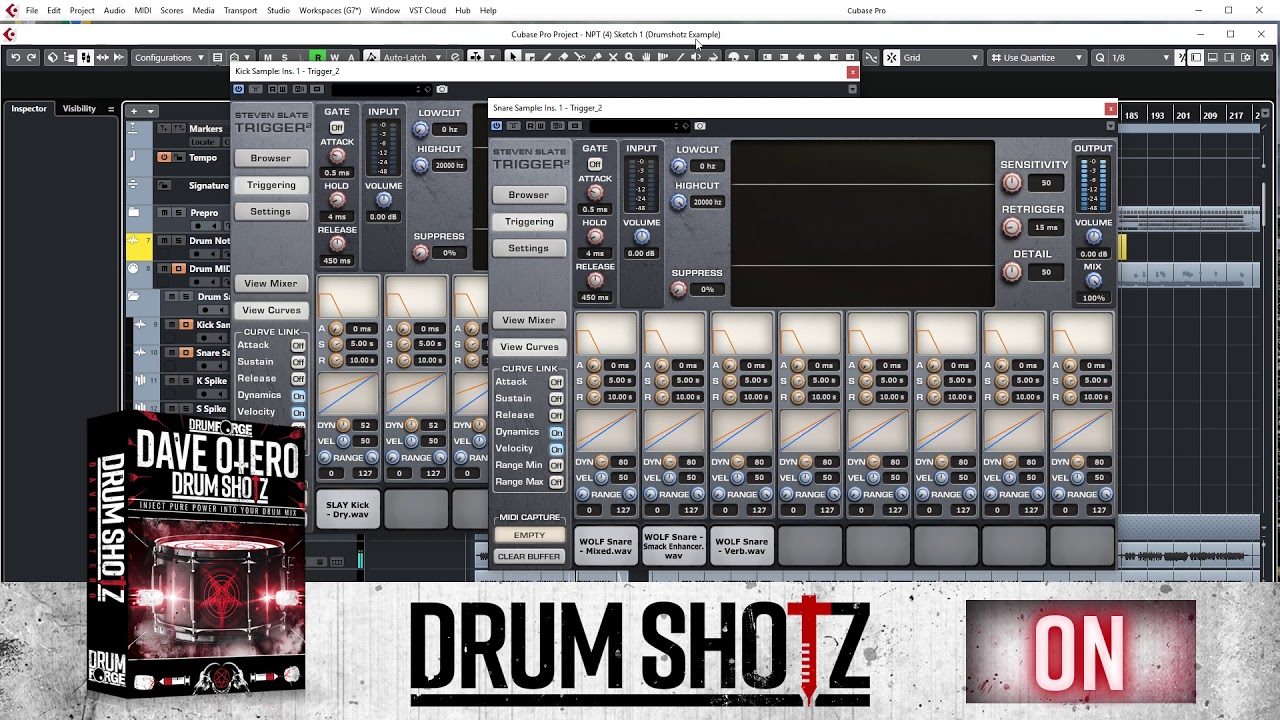
Task: Click the Snare Trigger plug-in power icon
Action: click(x=496, y=126)
